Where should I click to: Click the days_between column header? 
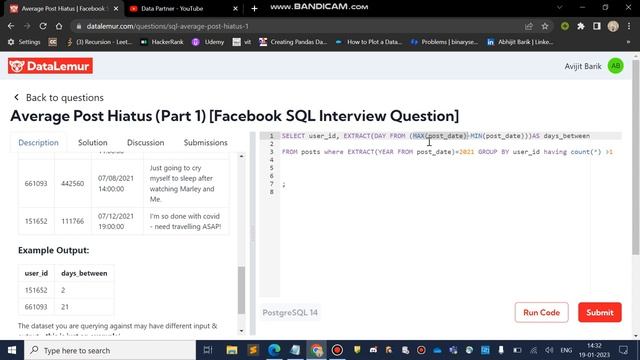(x=84, y=273)
